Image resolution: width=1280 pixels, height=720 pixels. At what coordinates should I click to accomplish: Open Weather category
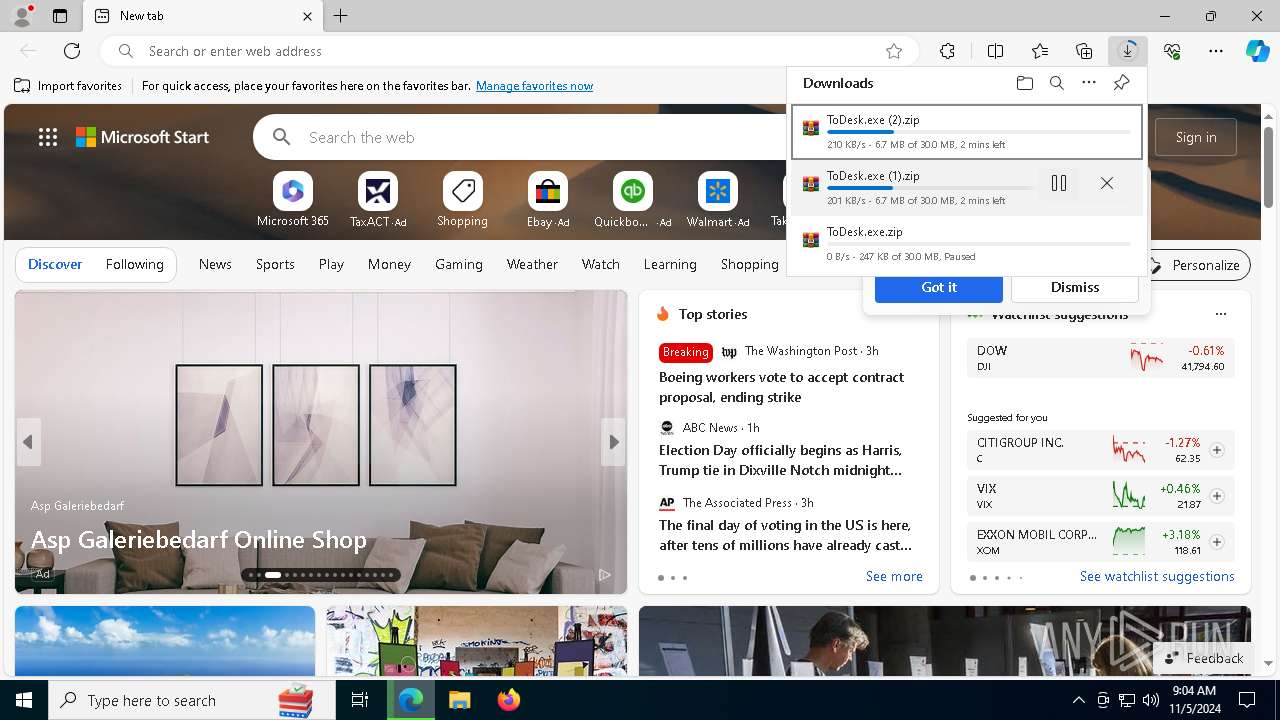coord(532,264)
